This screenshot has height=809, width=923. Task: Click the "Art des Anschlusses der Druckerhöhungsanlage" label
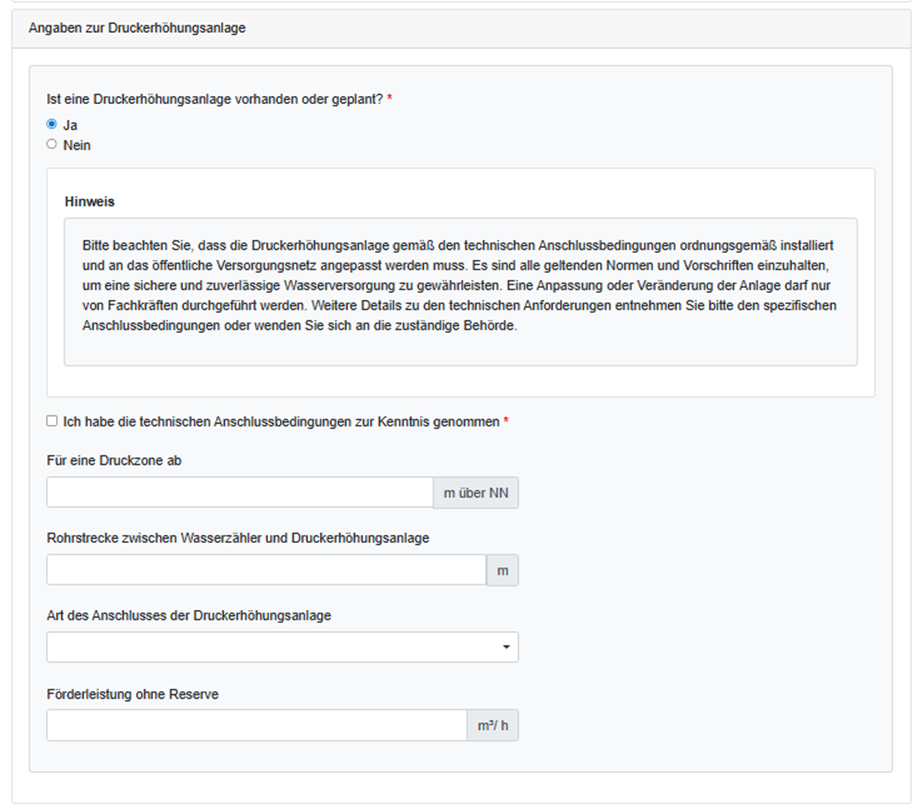coord(189,616)
